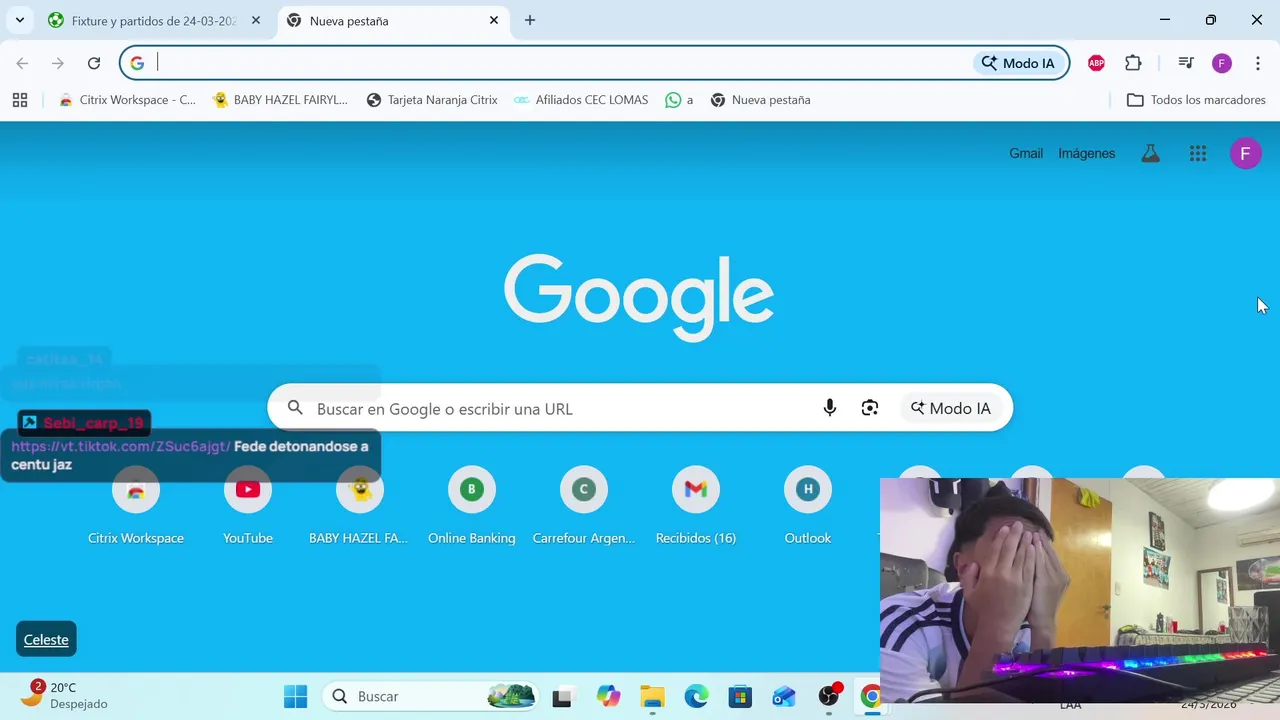Open the Imágenes link
Image resolution: width=1280 pixels, height=720 pixels.
pyautogui.click(x=1087, y=153)
